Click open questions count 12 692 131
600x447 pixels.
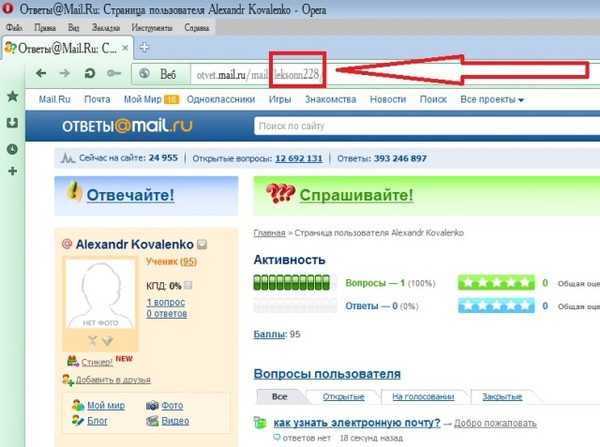pos(299,158)
